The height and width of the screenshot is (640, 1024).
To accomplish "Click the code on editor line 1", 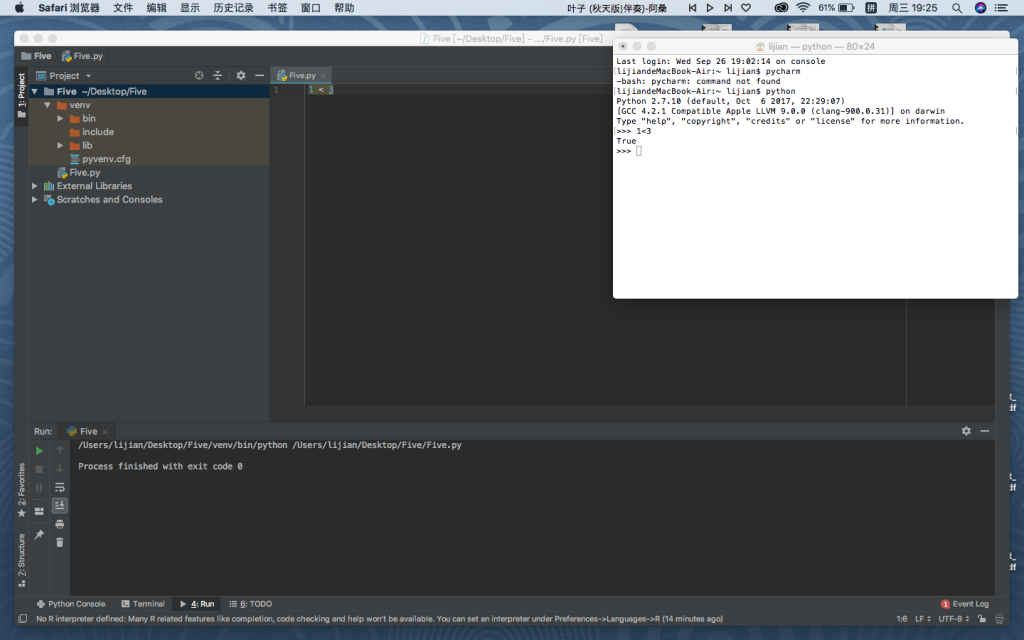I will tap(321, 89).
